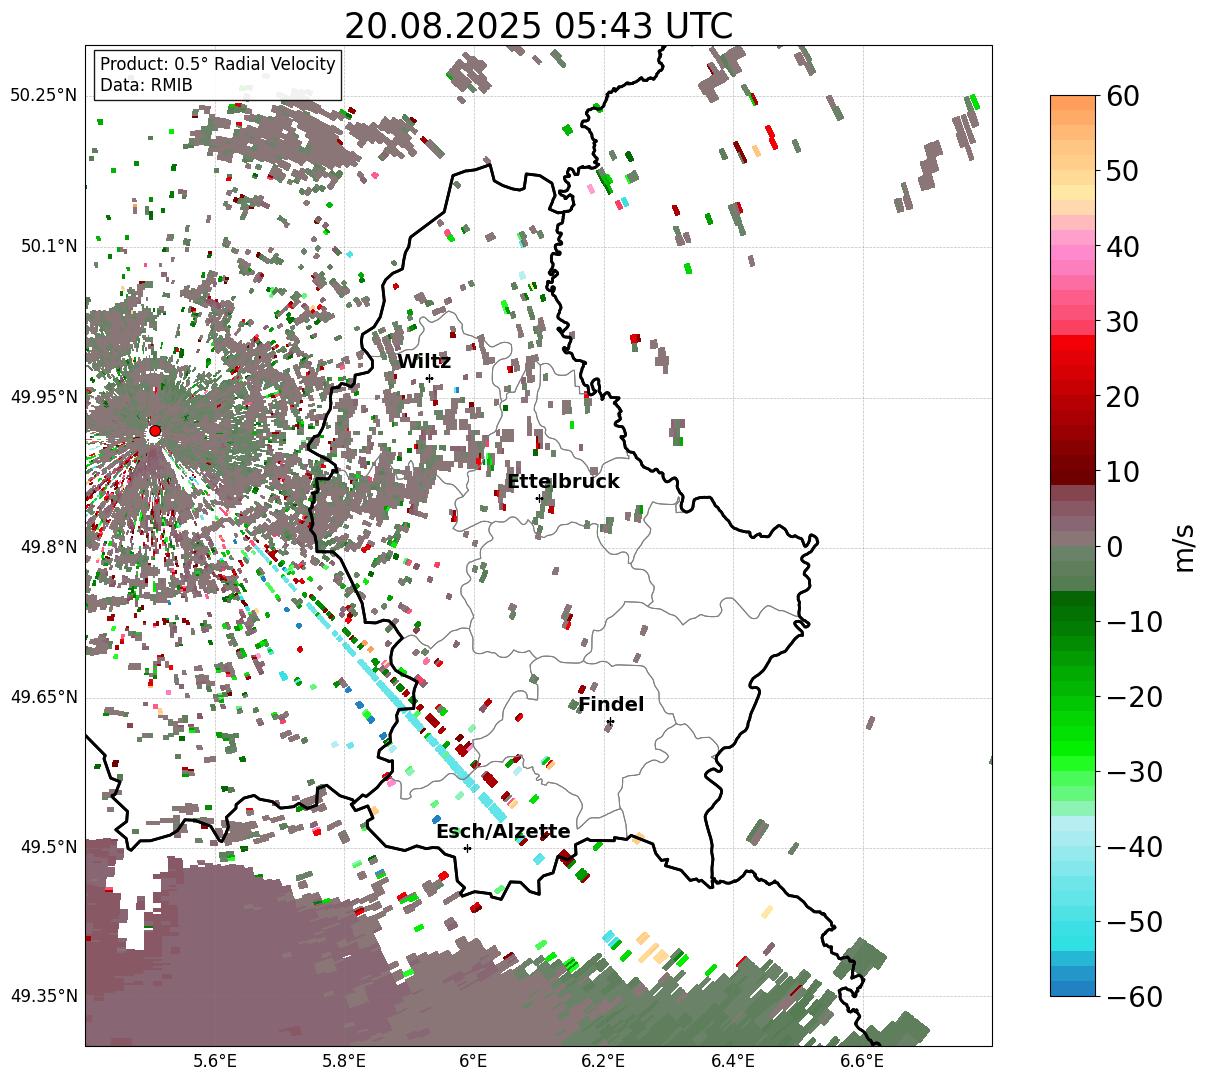The height and width of the screenshot is (1081, 1207).
Task: Click the 50.25°N latitude label
Action: pyautogui.click(x=43, y=96)
